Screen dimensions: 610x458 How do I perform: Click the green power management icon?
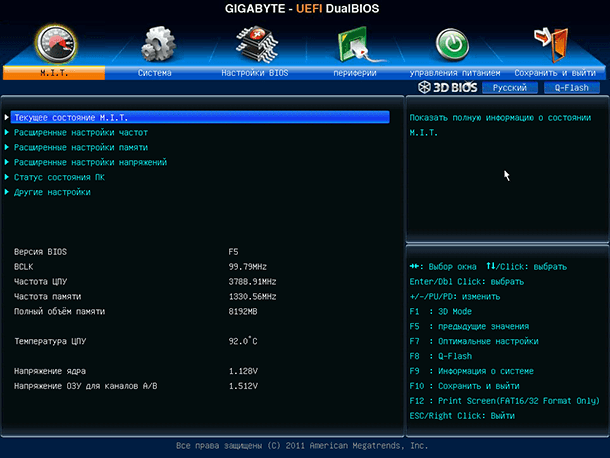[x=452, y=45]
